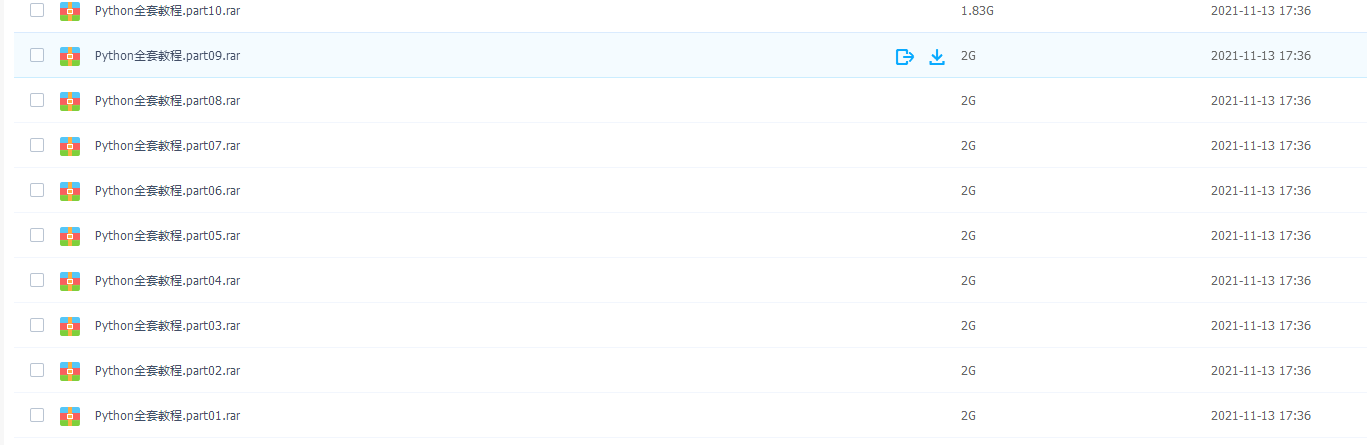Check the box next to part05.rar
The height and width of the screenshot is (445, 1367).
(x=37, y=235)
